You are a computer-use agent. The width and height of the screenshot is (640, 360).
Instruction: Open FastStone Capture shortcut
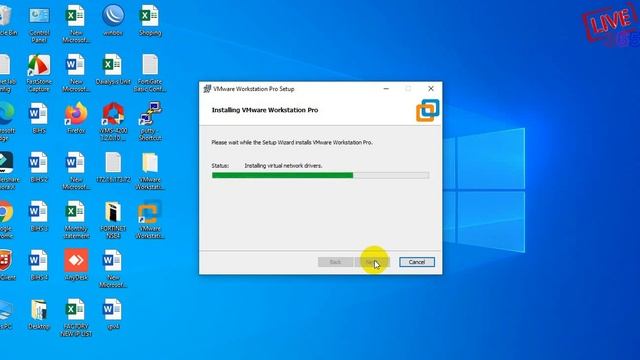click(x=39, y=73)
